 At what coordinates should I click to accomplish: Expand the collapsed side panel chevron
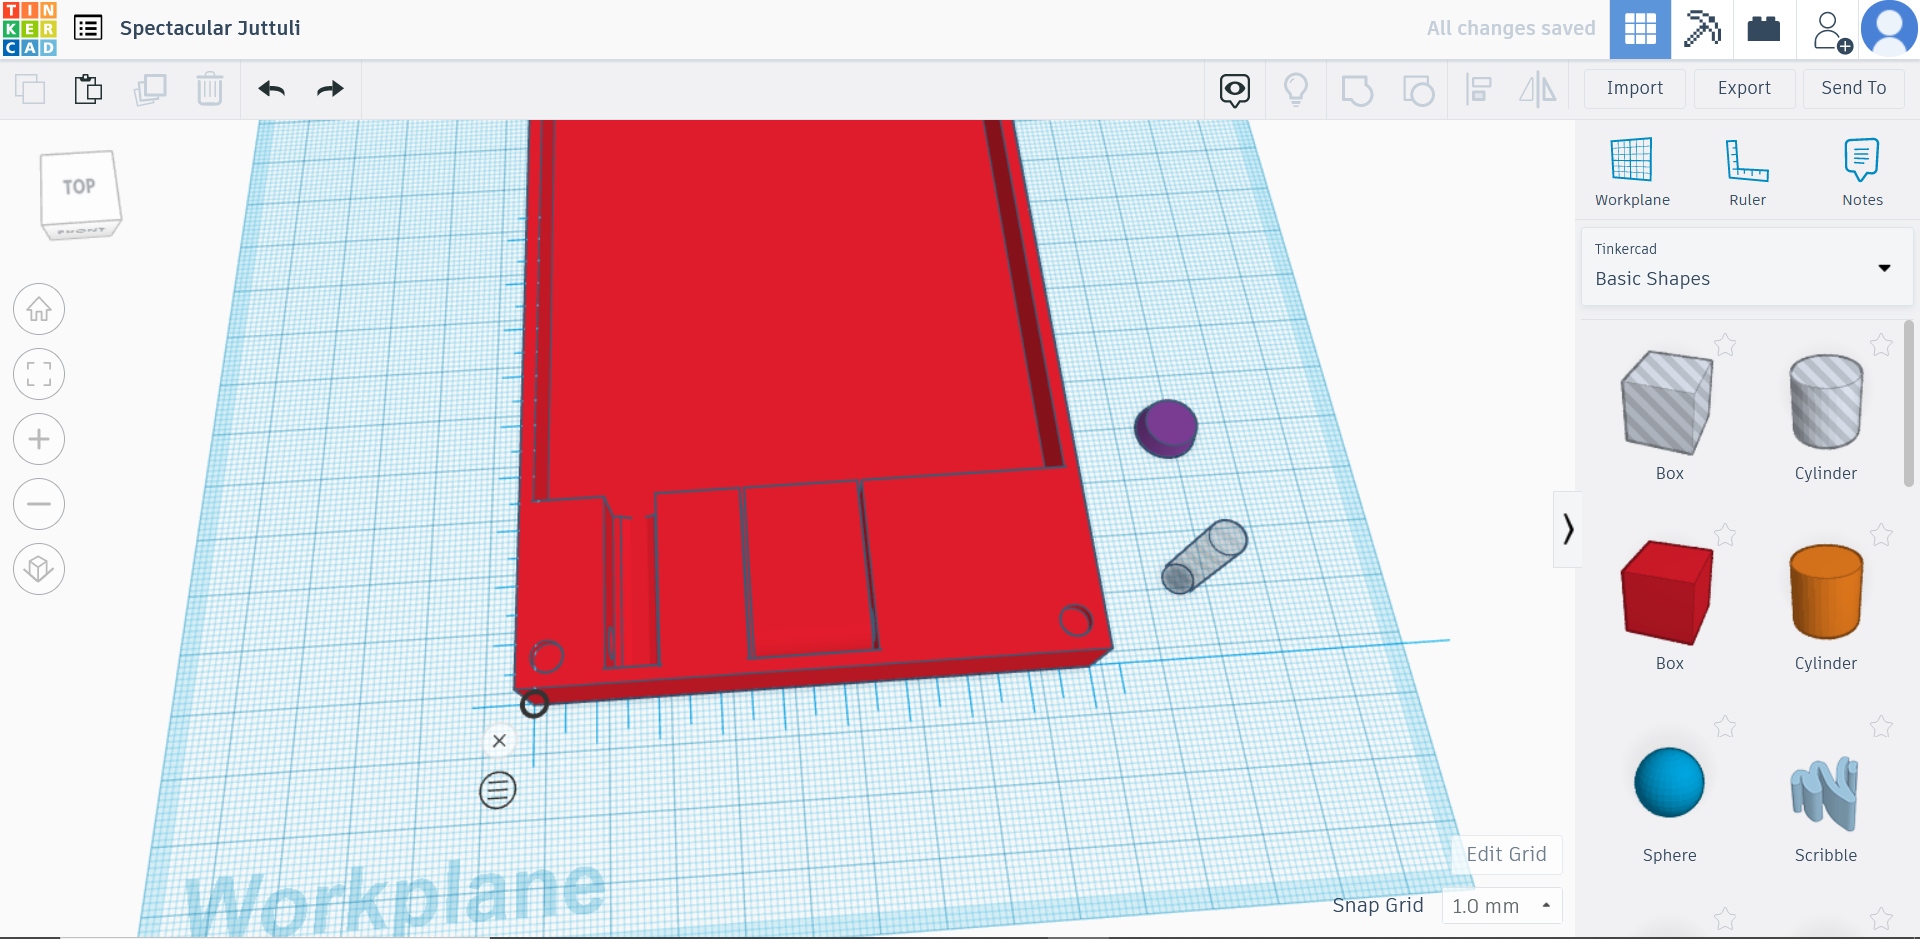(x=1568, y=528)
